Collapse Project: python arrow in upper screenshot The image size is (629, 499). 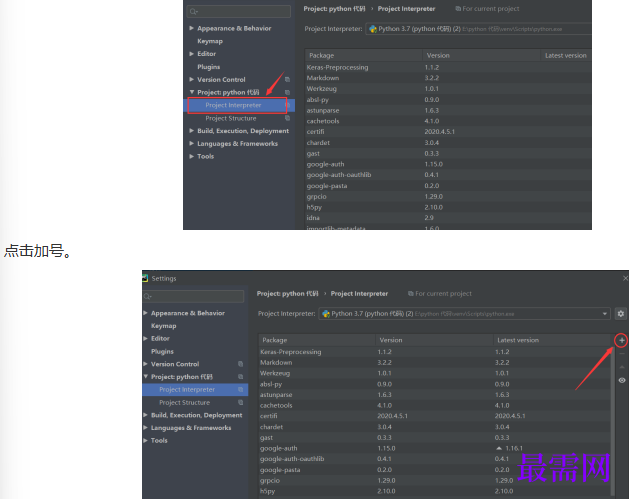coord(191,92)
